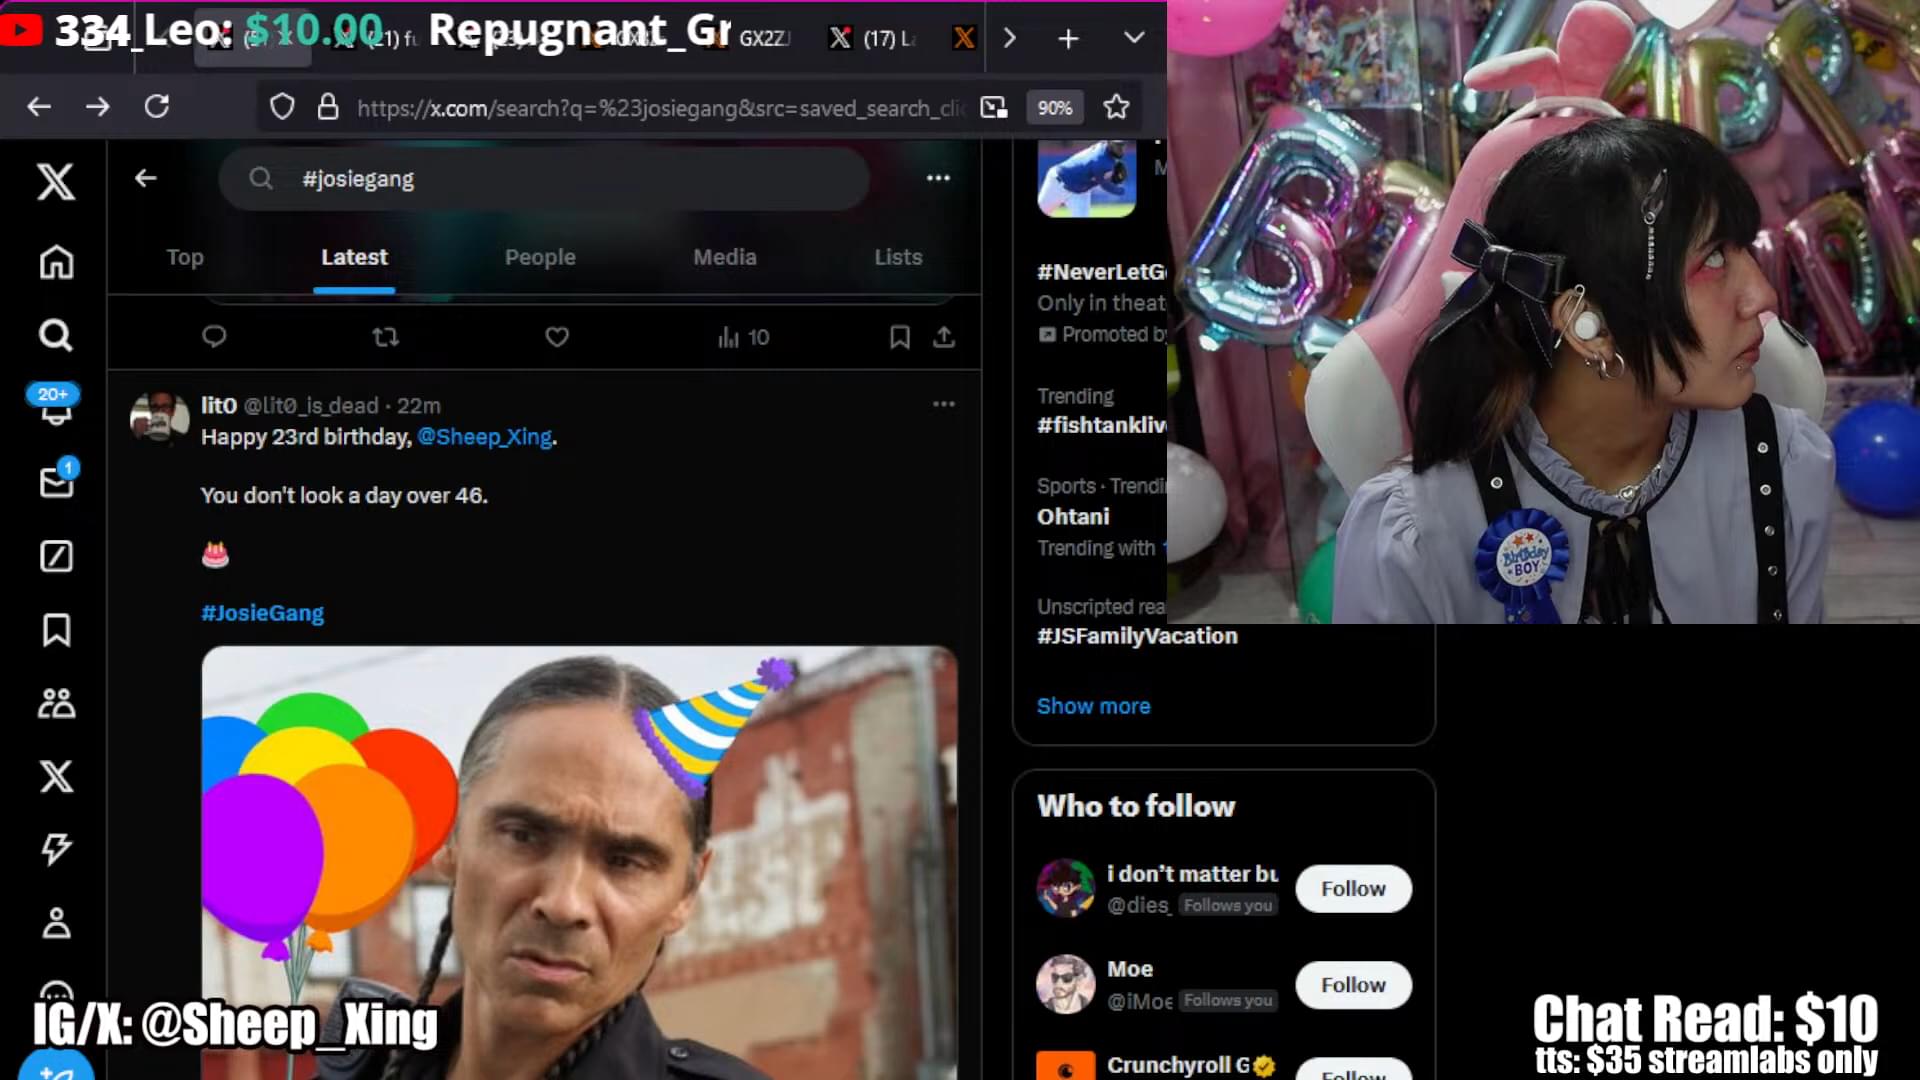Bookmark the post above lit0's tweet
Screen dimensions: 1920x1080
click(899, 337)
